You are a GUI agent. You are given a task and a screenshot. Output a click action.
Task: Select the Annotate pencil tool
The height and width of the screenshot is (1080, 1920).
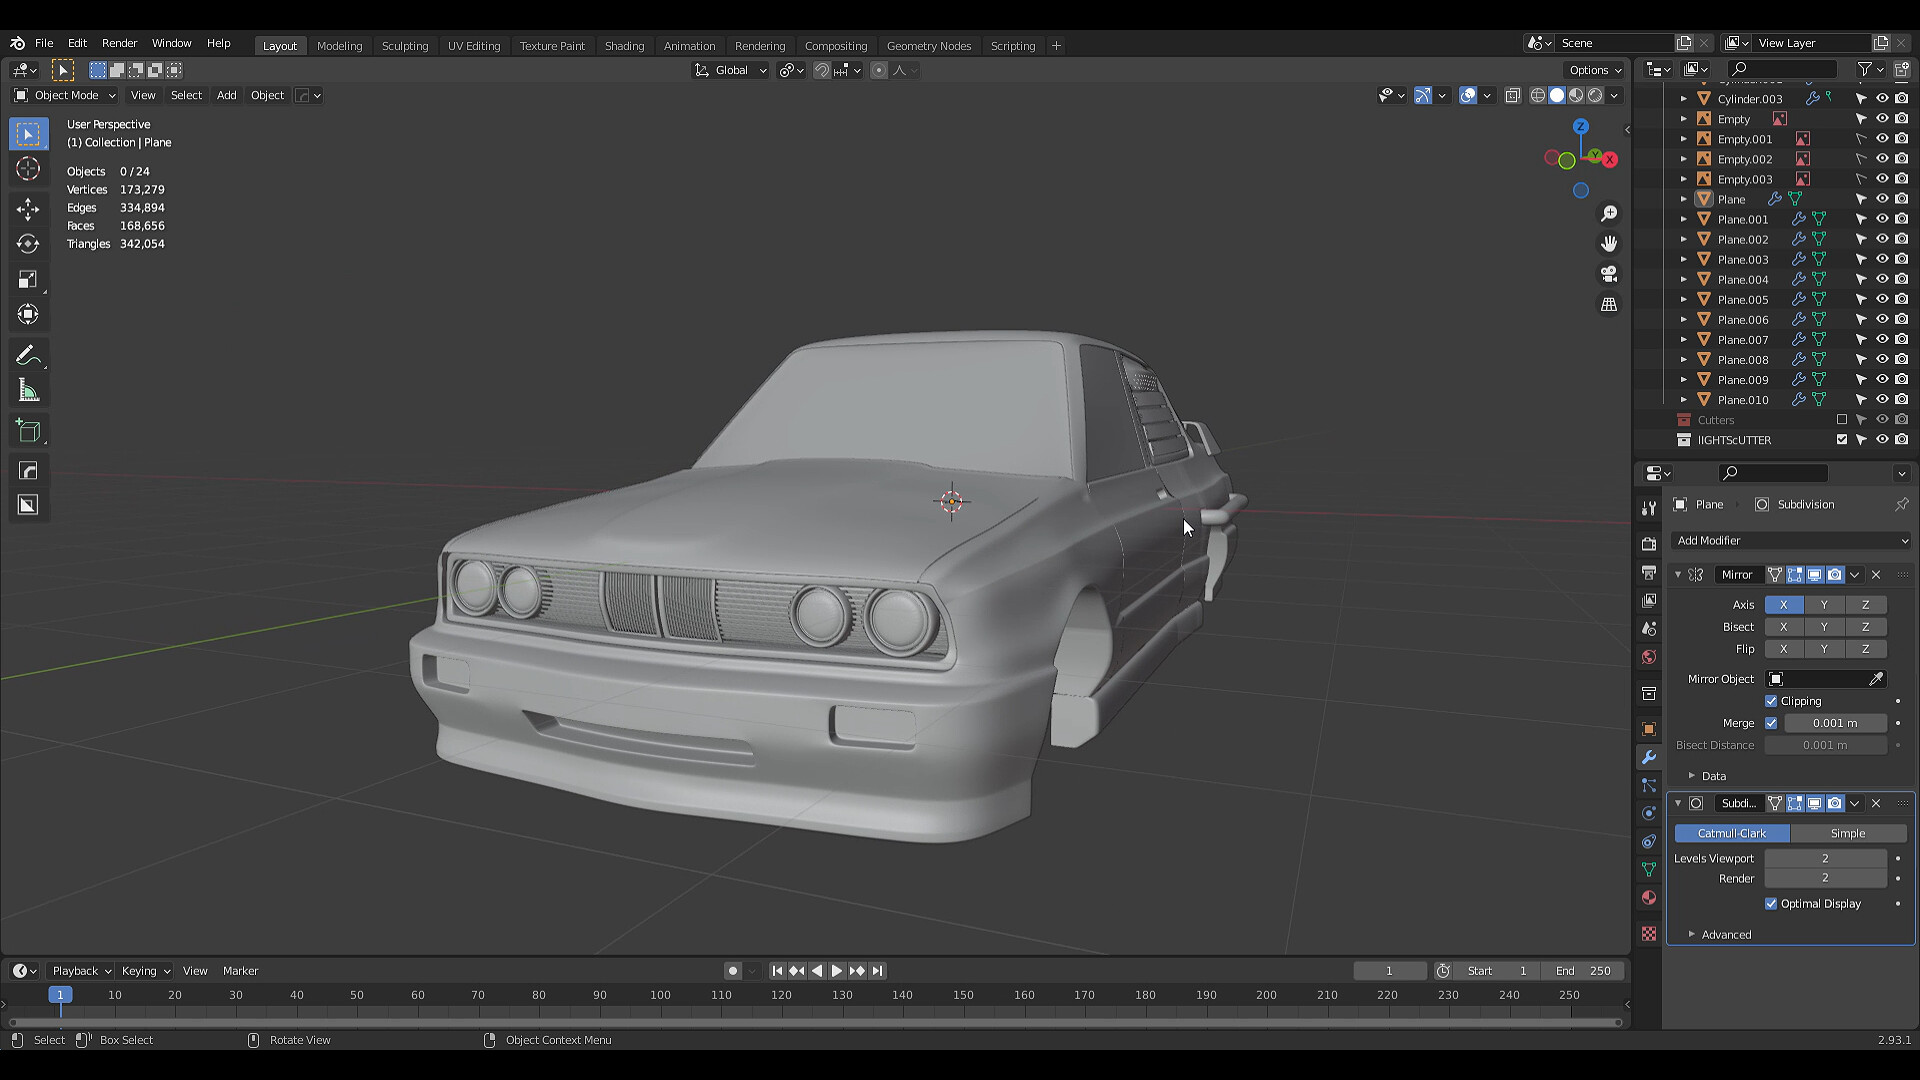click(x=28, y=356)
